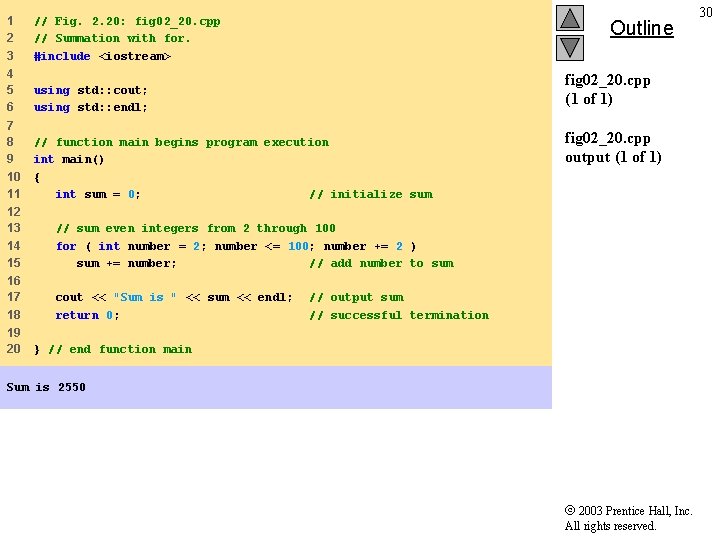
Task: Click the 'return 0;' statement
Action: pyautogui.click(x=87, y=315)
